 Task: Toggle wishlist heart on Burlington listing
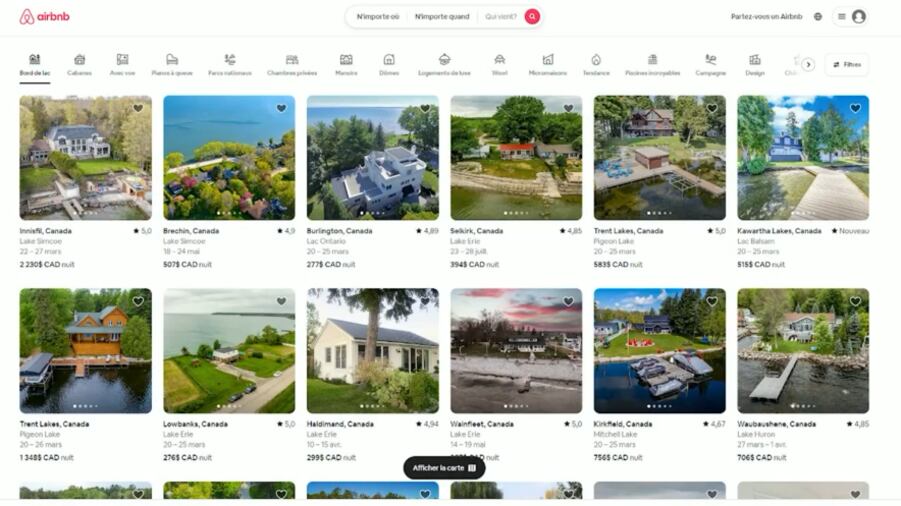pyautogui.click(x=425, y=108)
